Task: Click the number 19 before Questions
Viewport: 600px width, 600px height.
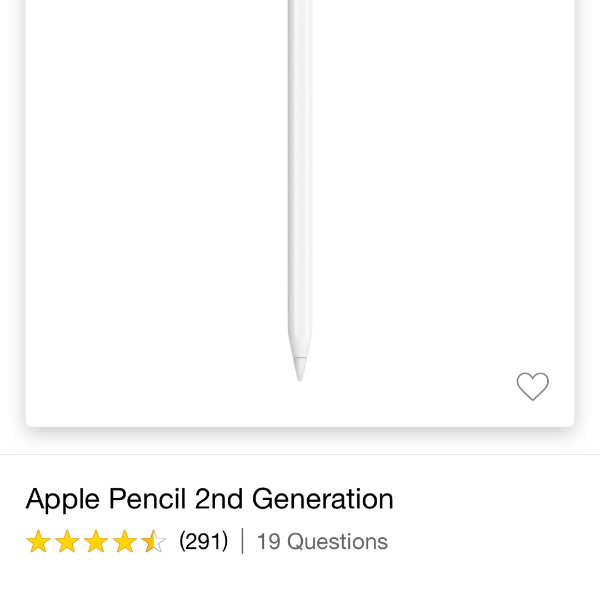Action: click(269, 541)
